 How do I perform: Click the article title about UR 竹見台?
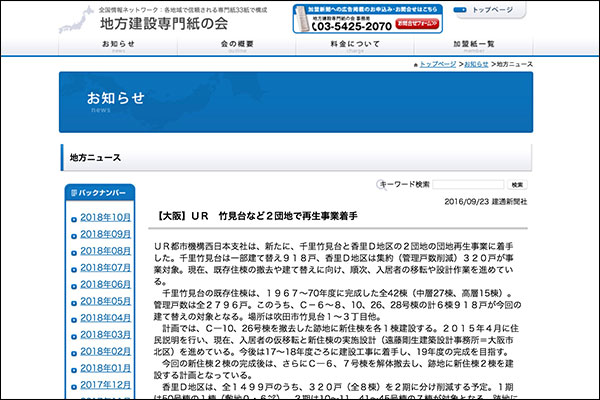tap(257, 216)
